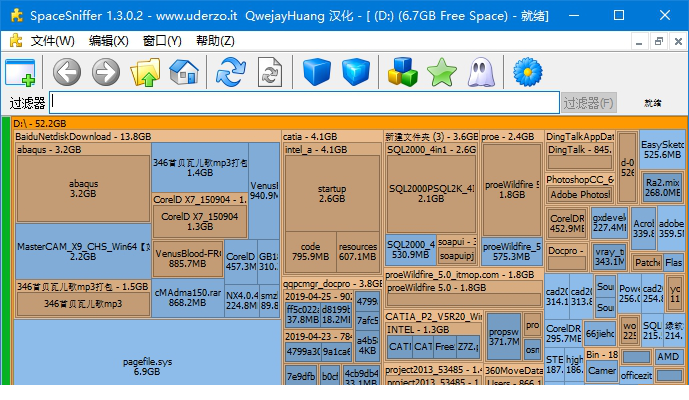This screenshot has width=689, height=400.
Task: Select the AMD block
Action: [x=669, y=356]
